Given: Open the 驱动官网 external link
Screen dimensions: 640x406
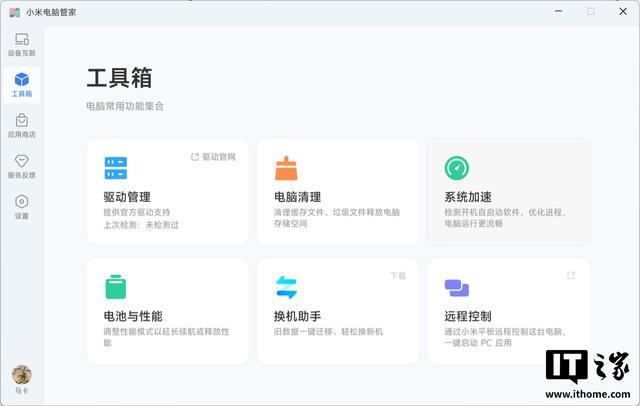Looking at the screenshot, I should [213, 157].
